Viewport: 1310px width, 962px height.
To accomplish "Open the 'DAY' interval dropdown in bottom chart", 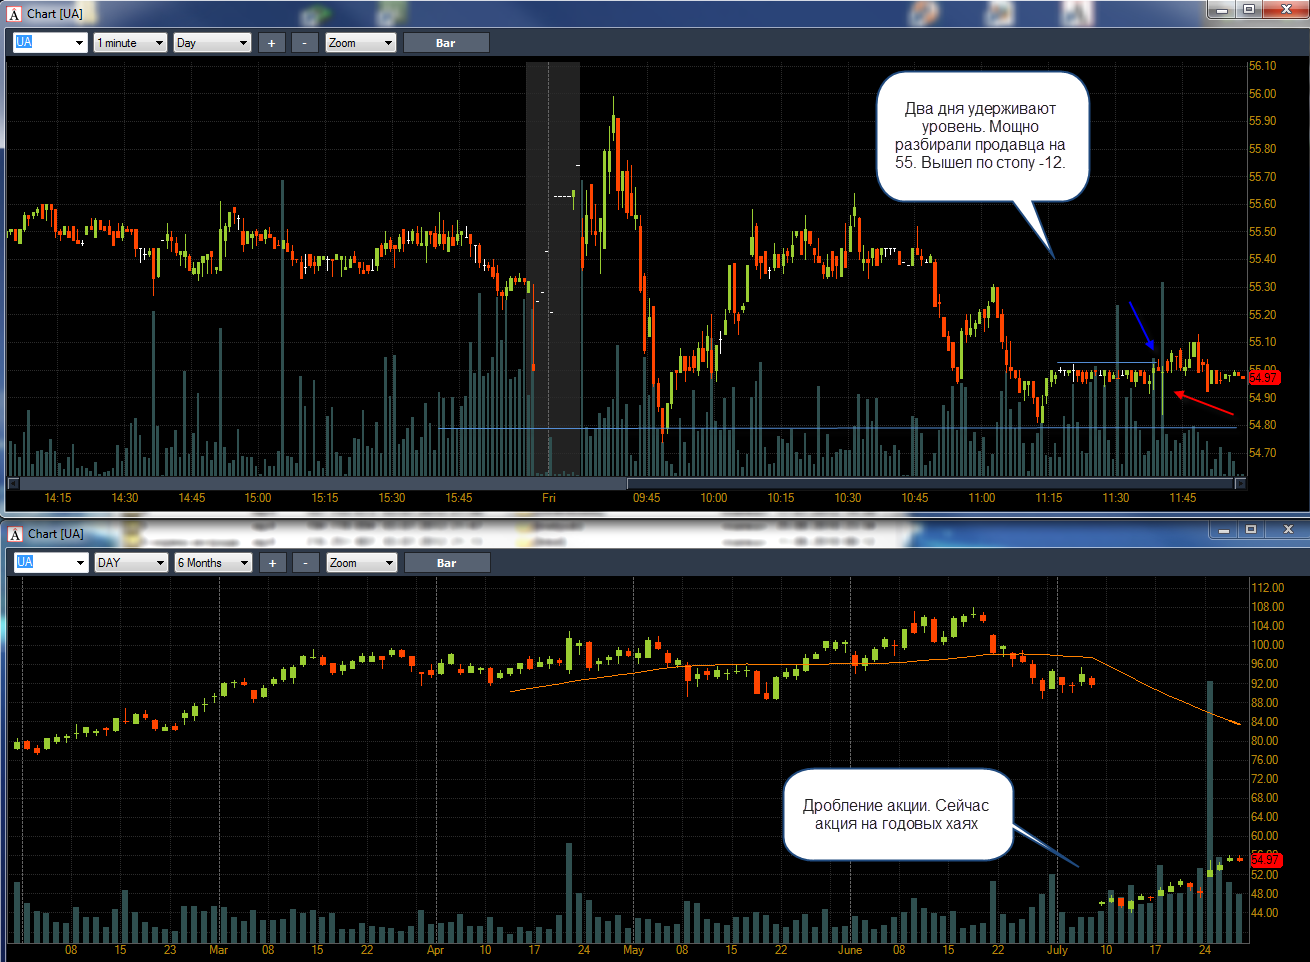I will coord(131,563).
